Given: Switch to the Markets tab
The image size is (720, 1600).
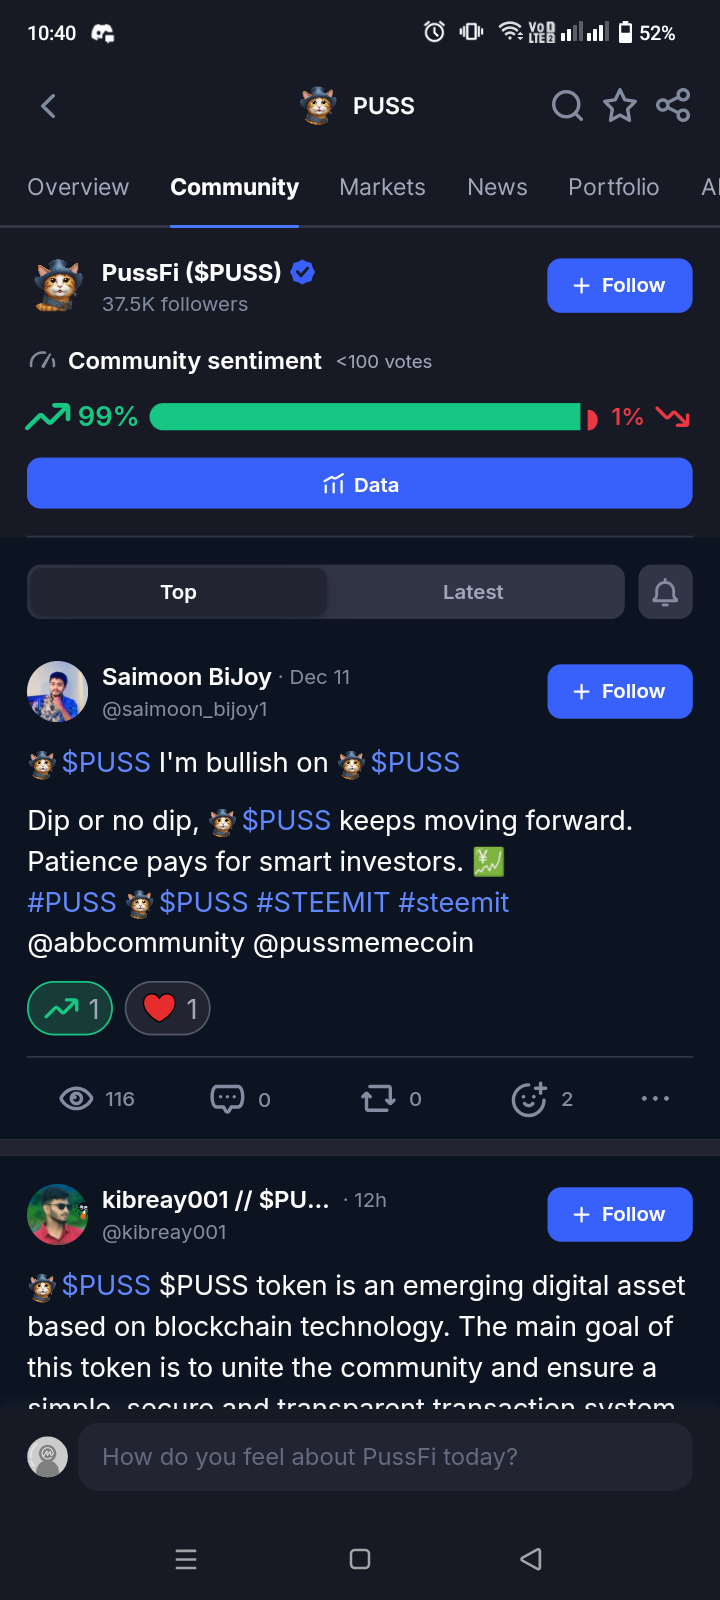Looking at the screenshot, I should tap(382, 187).
